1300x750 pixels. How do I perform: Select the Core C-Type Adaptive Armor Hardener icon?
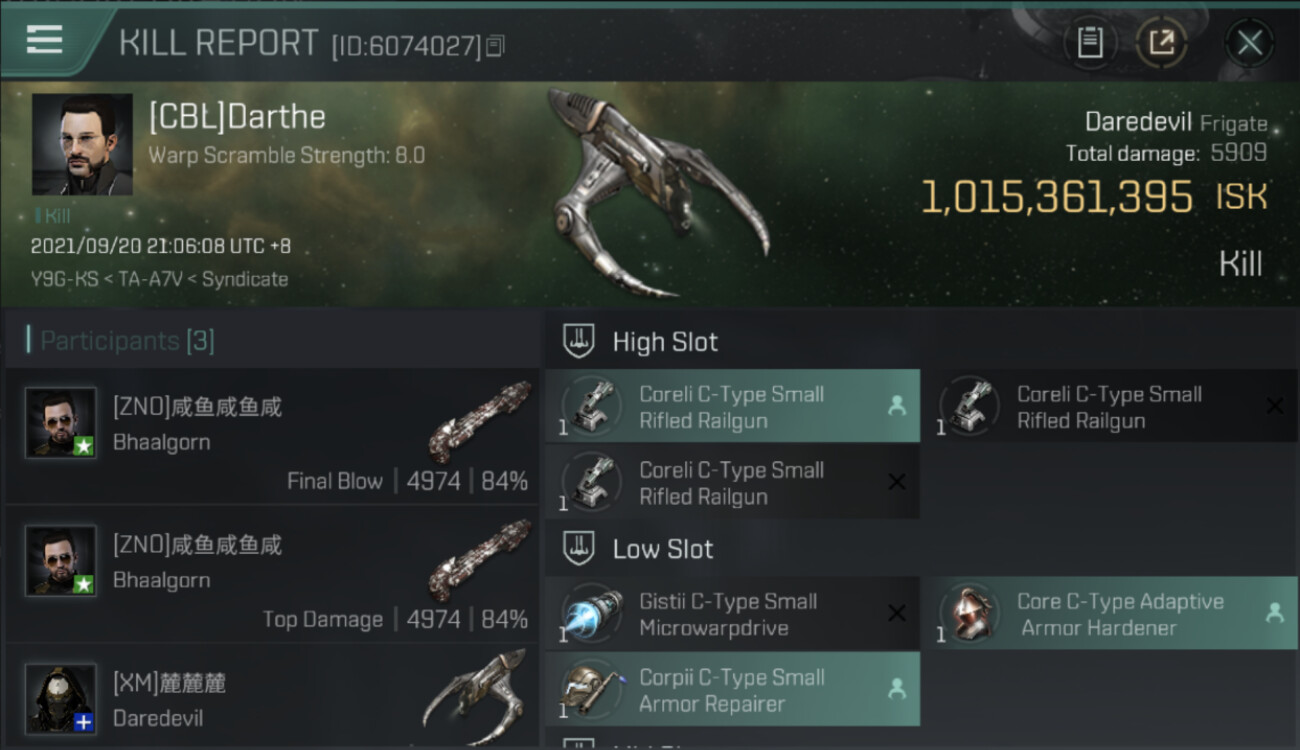969,614
